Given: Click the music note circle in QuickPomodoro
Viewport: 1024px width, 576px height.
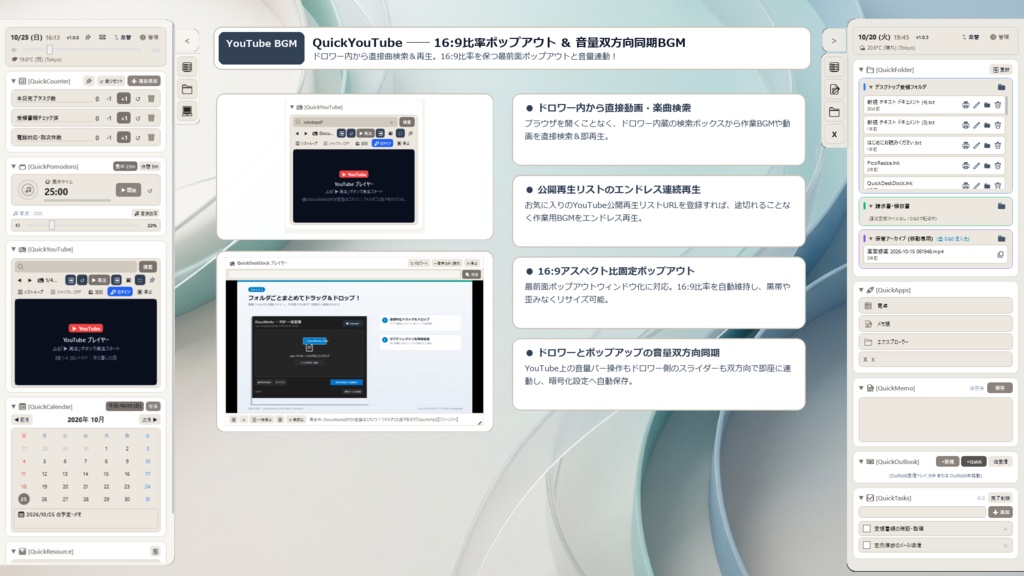Looking at the screenshot, I should click(27, 190).
